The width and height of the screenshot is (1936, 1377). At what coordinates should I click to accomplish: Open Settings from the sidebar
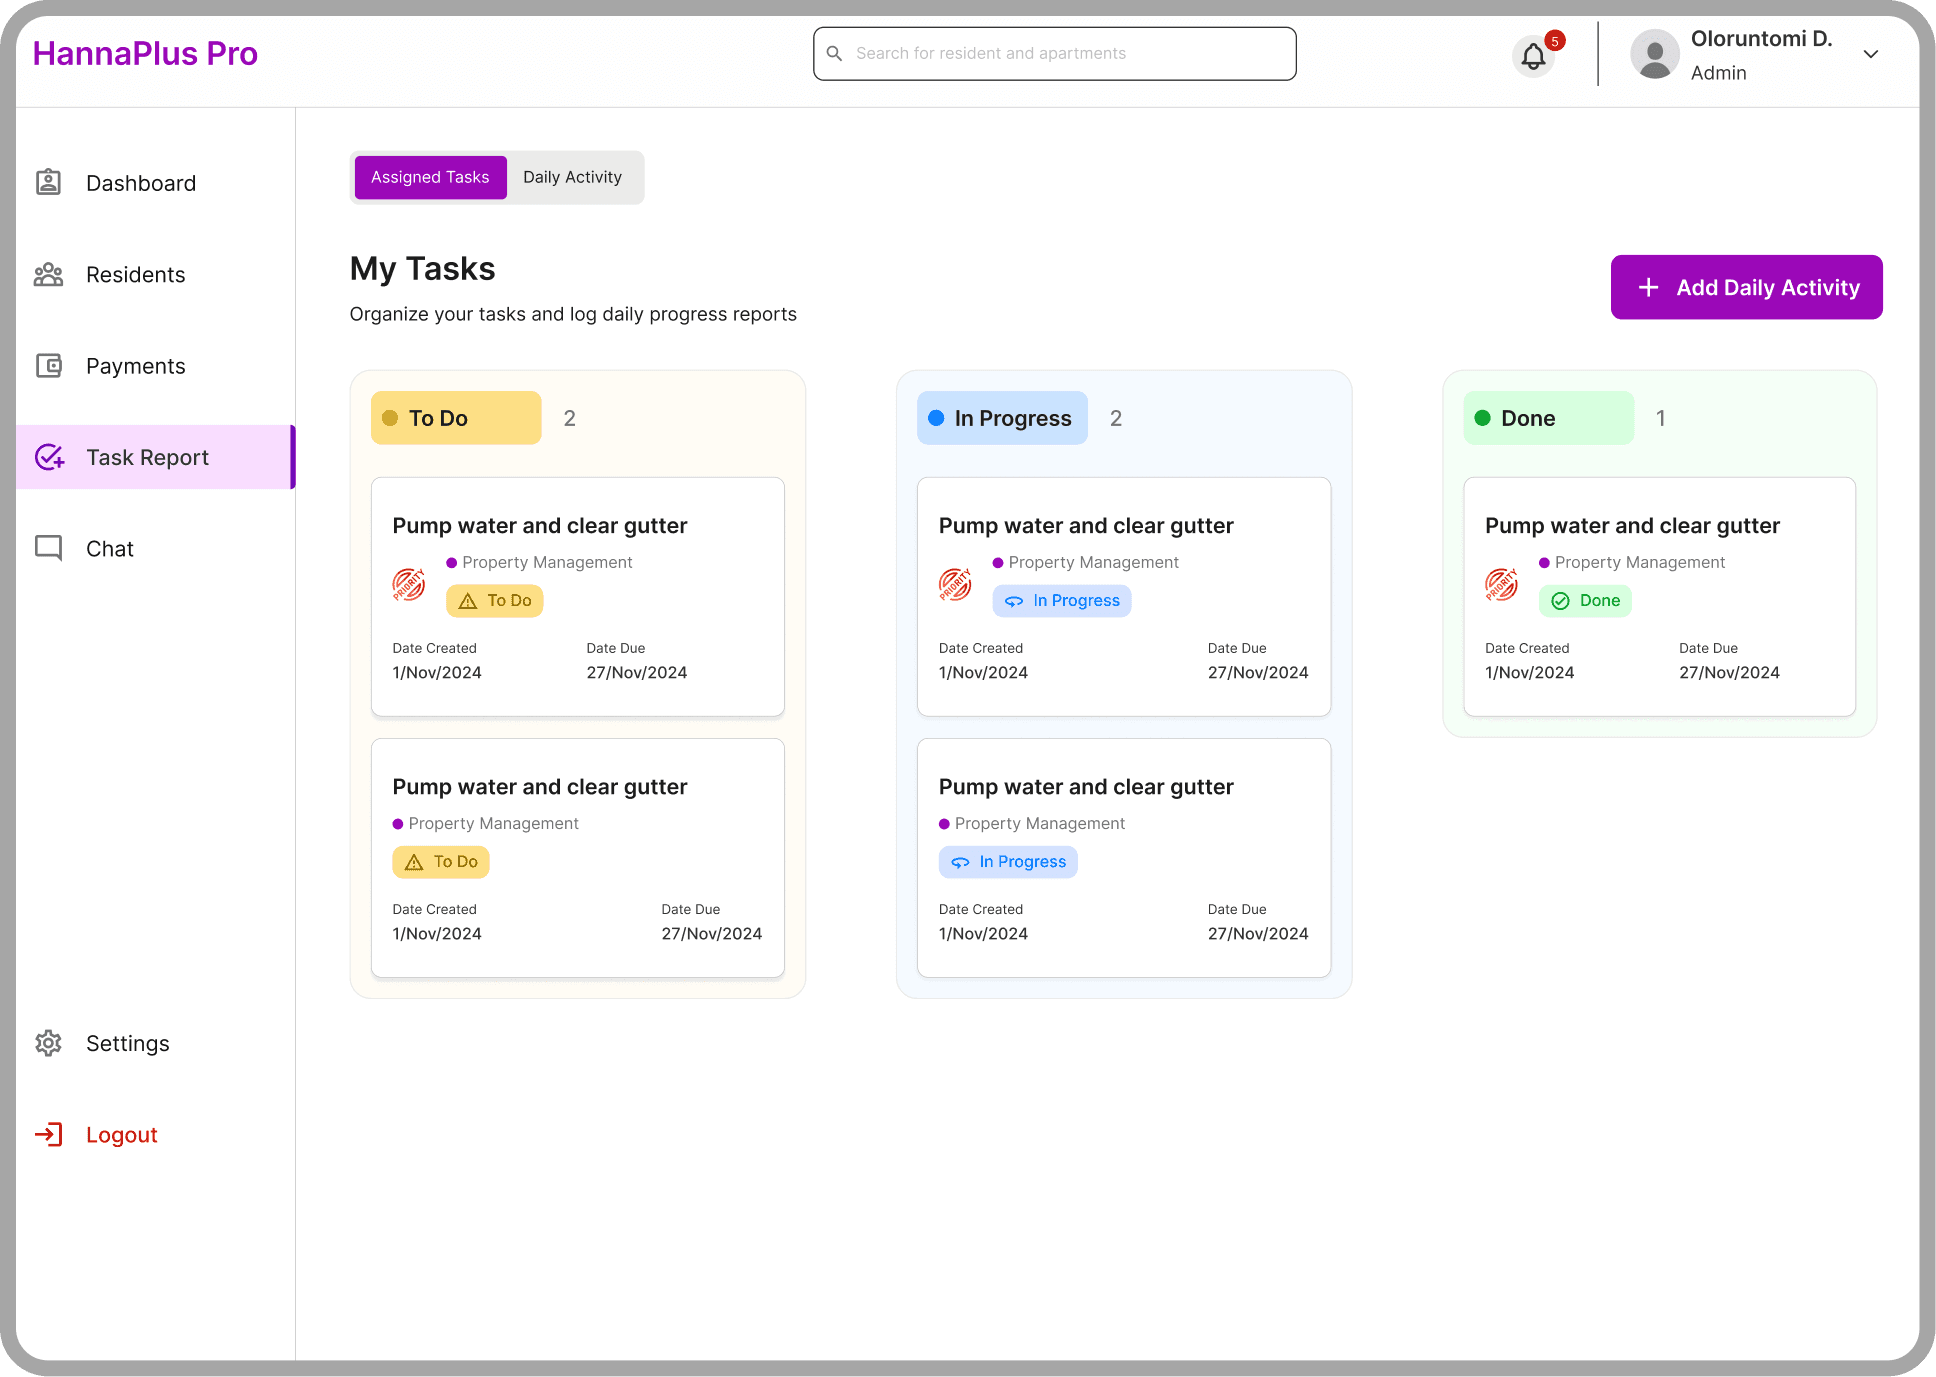[128, 1044]
